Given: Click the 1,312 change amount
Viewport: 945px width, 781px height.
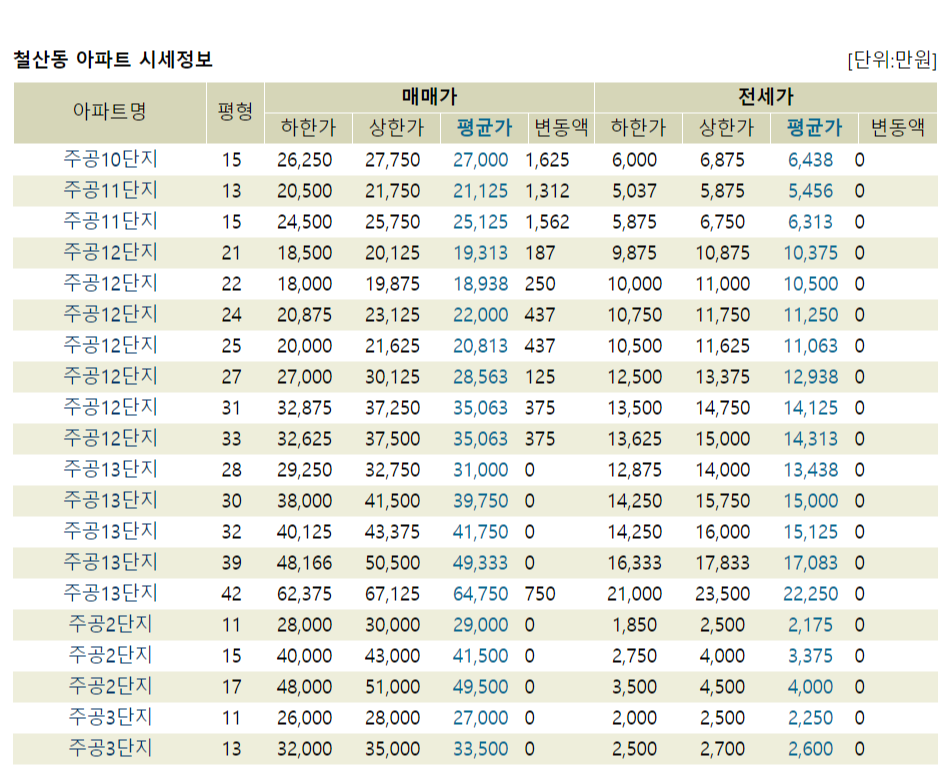Looking at the screenshot, I should pos(547,191).
